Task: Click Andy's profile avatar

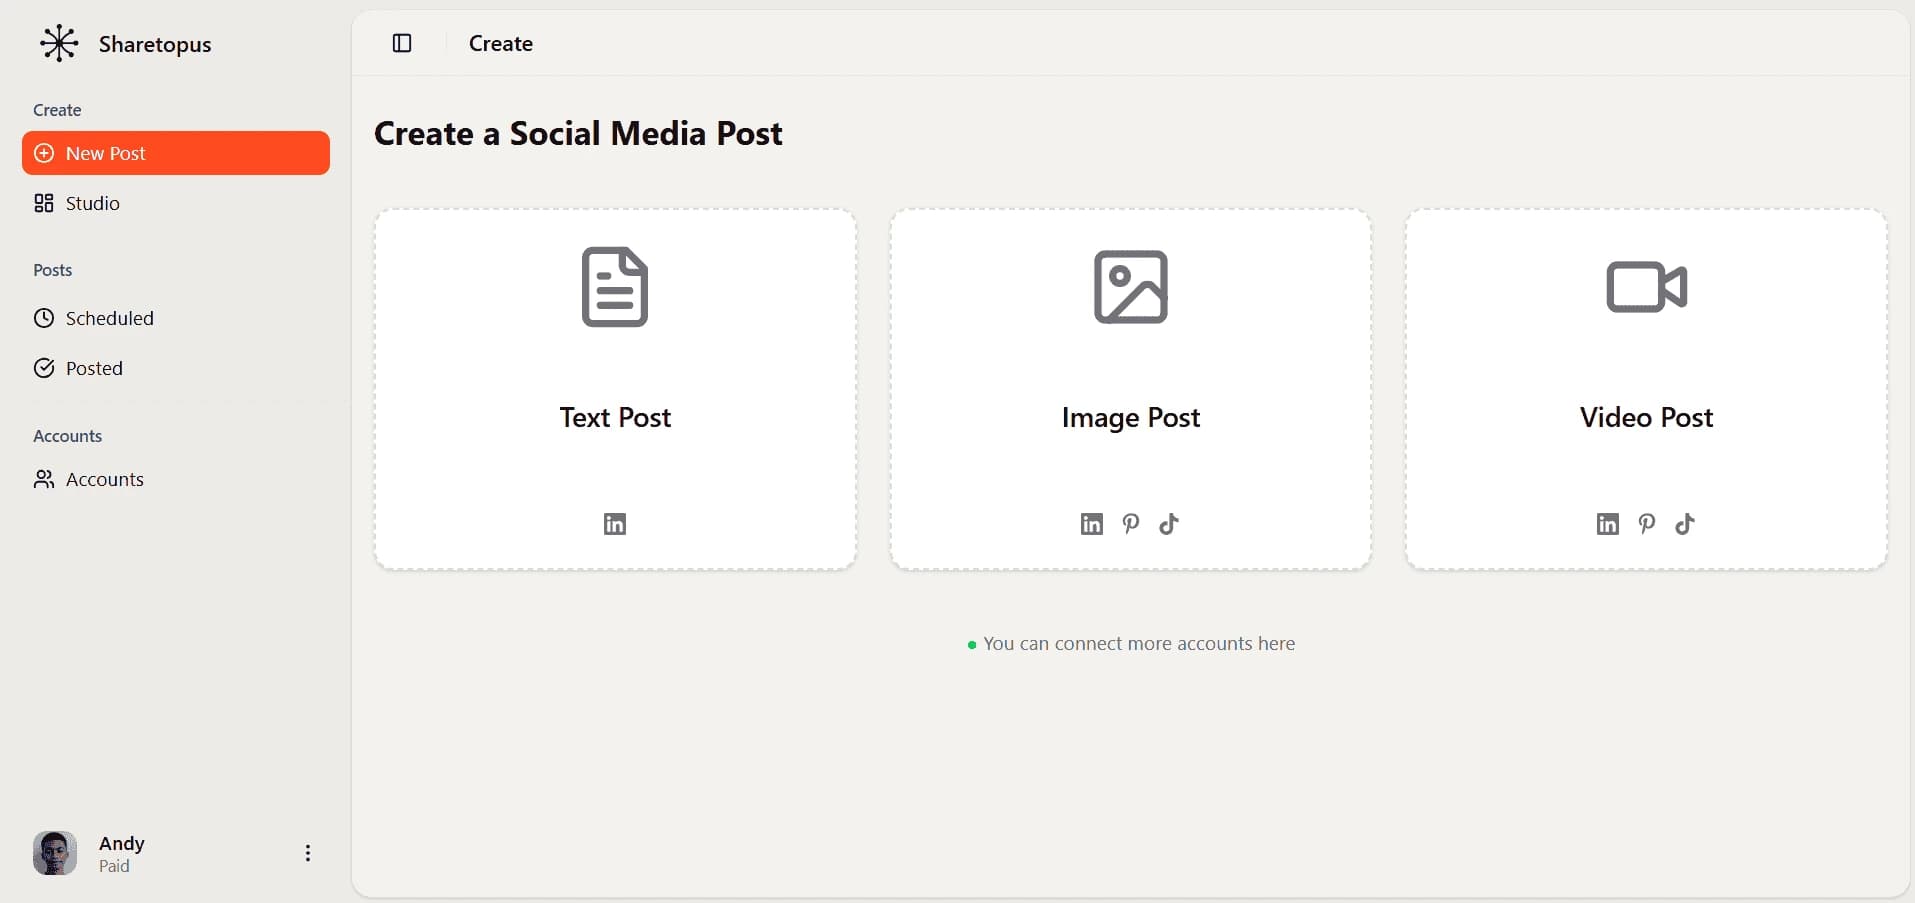Action: tap(55, 853)
